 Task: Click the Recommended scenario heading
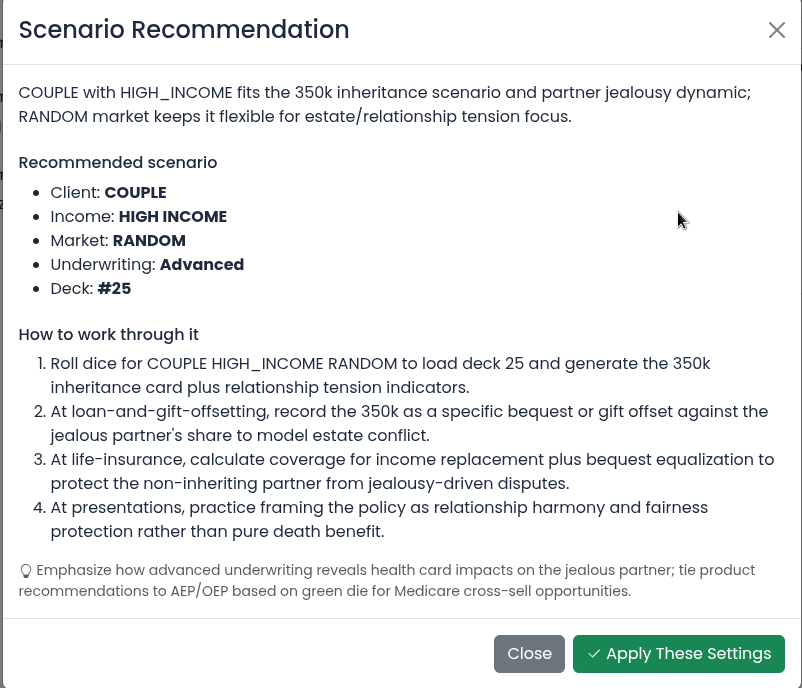click(x=118, y=163)
